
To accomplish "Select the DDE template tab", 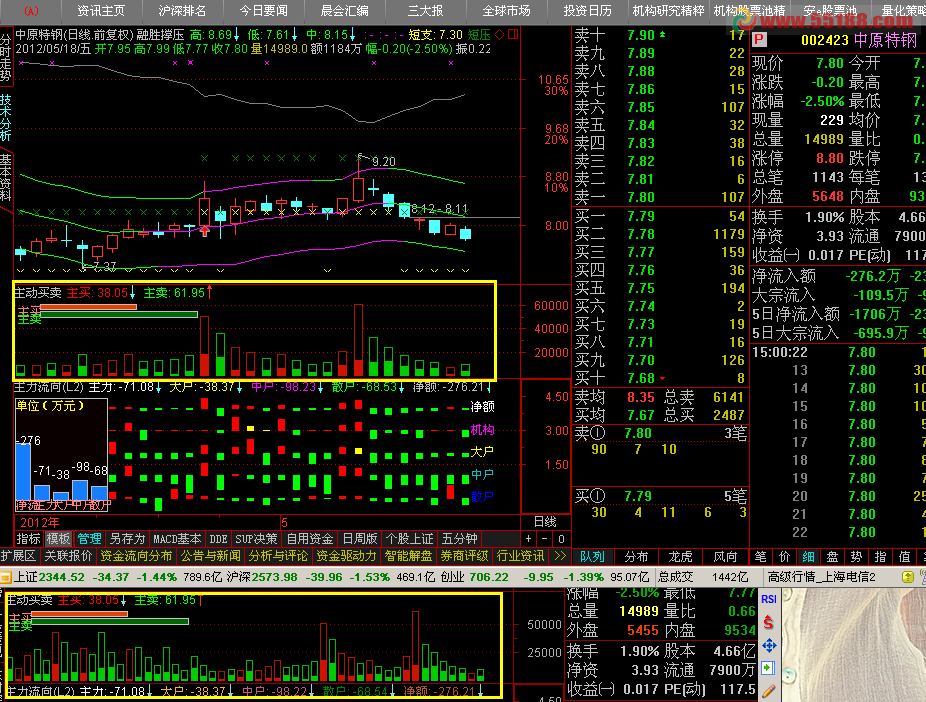I will (x=218, y=538).
